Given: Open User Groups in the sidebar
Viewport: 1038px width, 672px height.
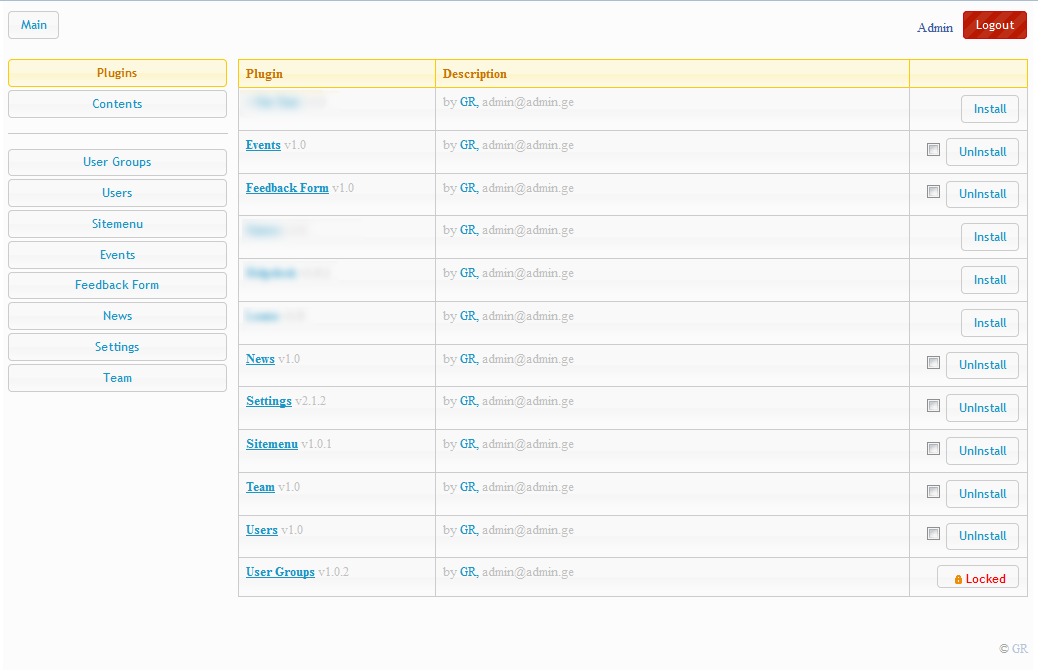Looking at the screenshot, I should click(x=117, y=162).
